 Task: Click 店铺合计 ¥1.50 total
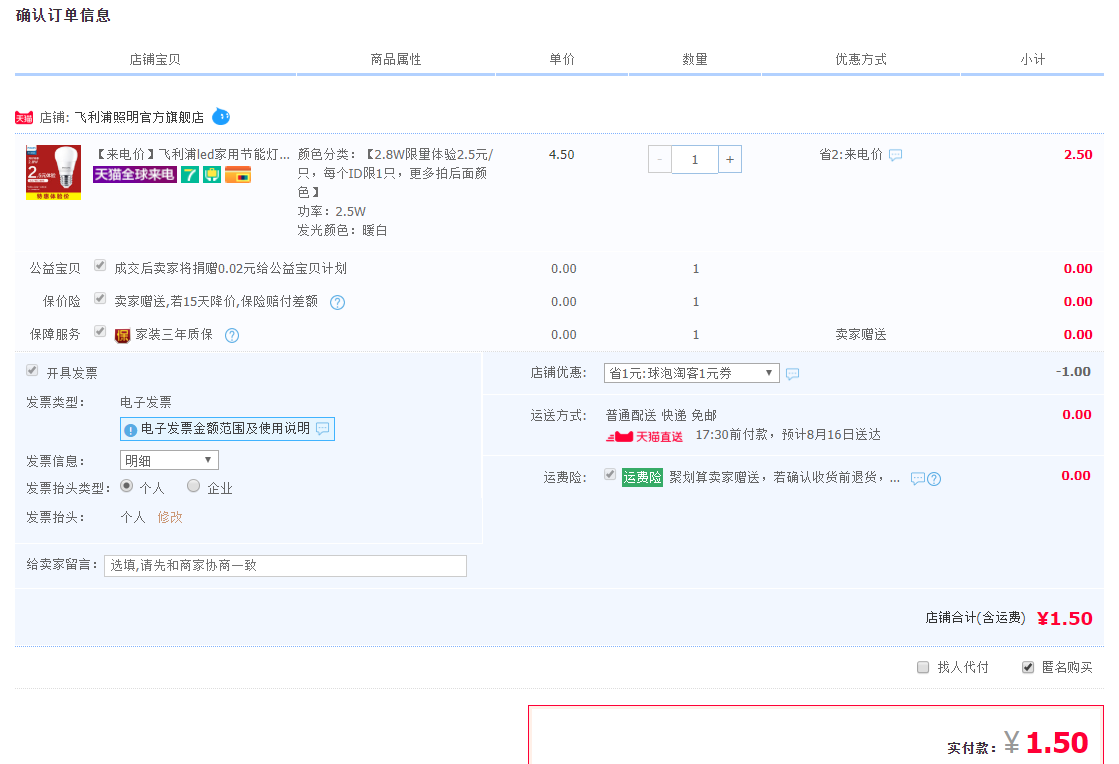[1065, 618]
